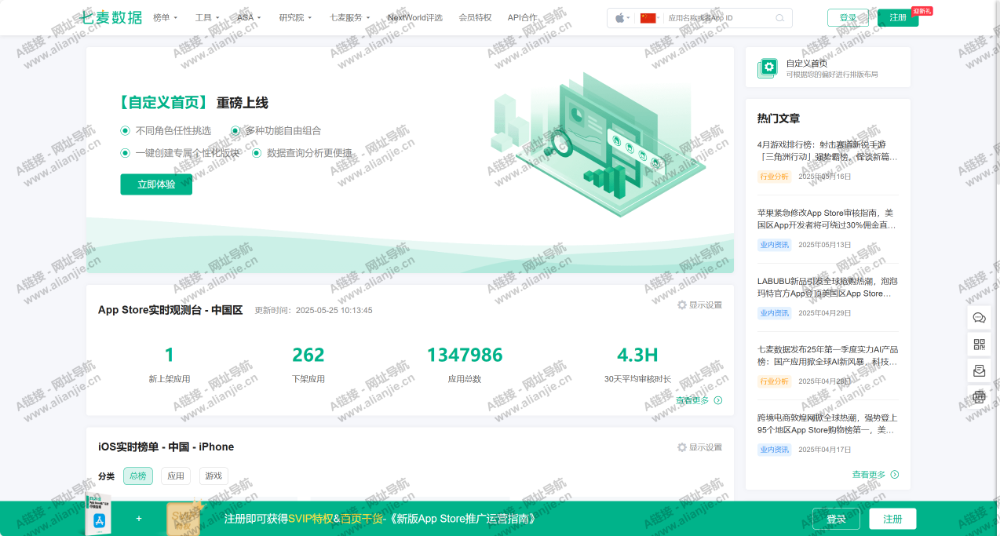This screenshot has height=536, width=1000.
Task: Change country via China flag selector
Action: (x=651, y=18)
